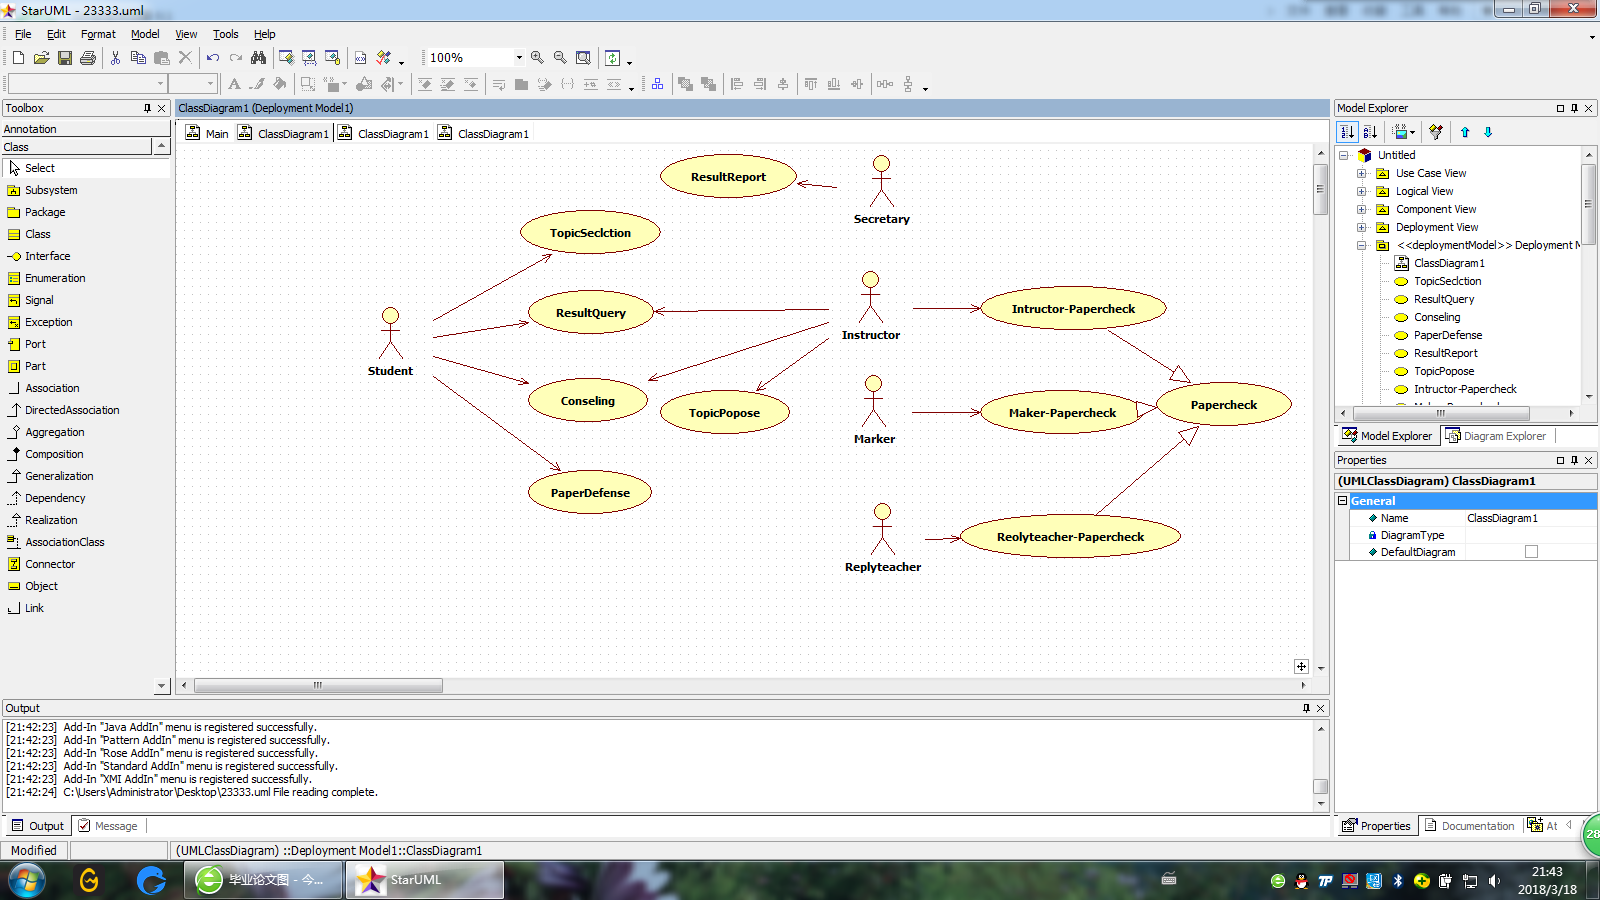Select the Papercheck use case ellipse

pos(1223,405)
